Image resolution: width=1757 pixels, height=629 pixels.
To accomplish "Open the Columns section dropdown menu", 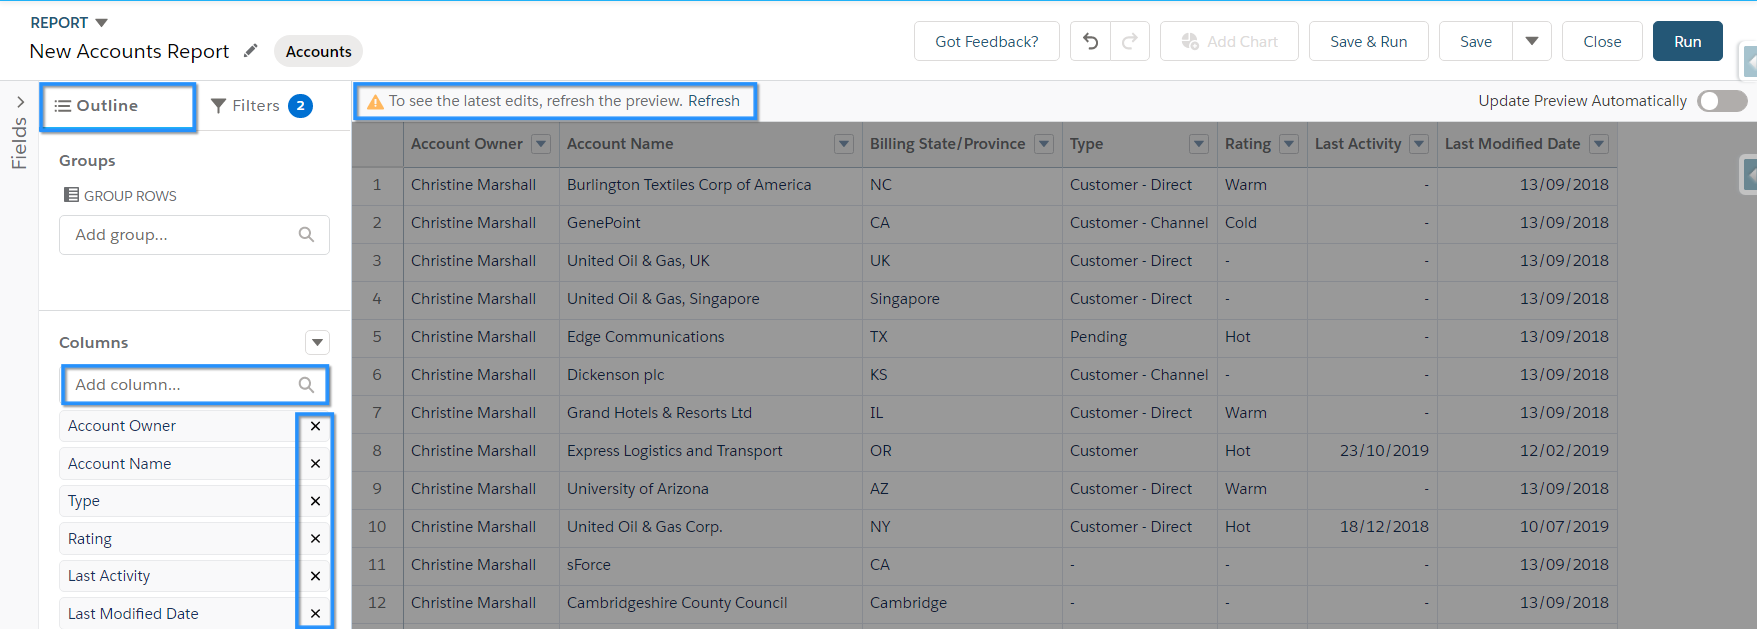I will click(317, 343).
